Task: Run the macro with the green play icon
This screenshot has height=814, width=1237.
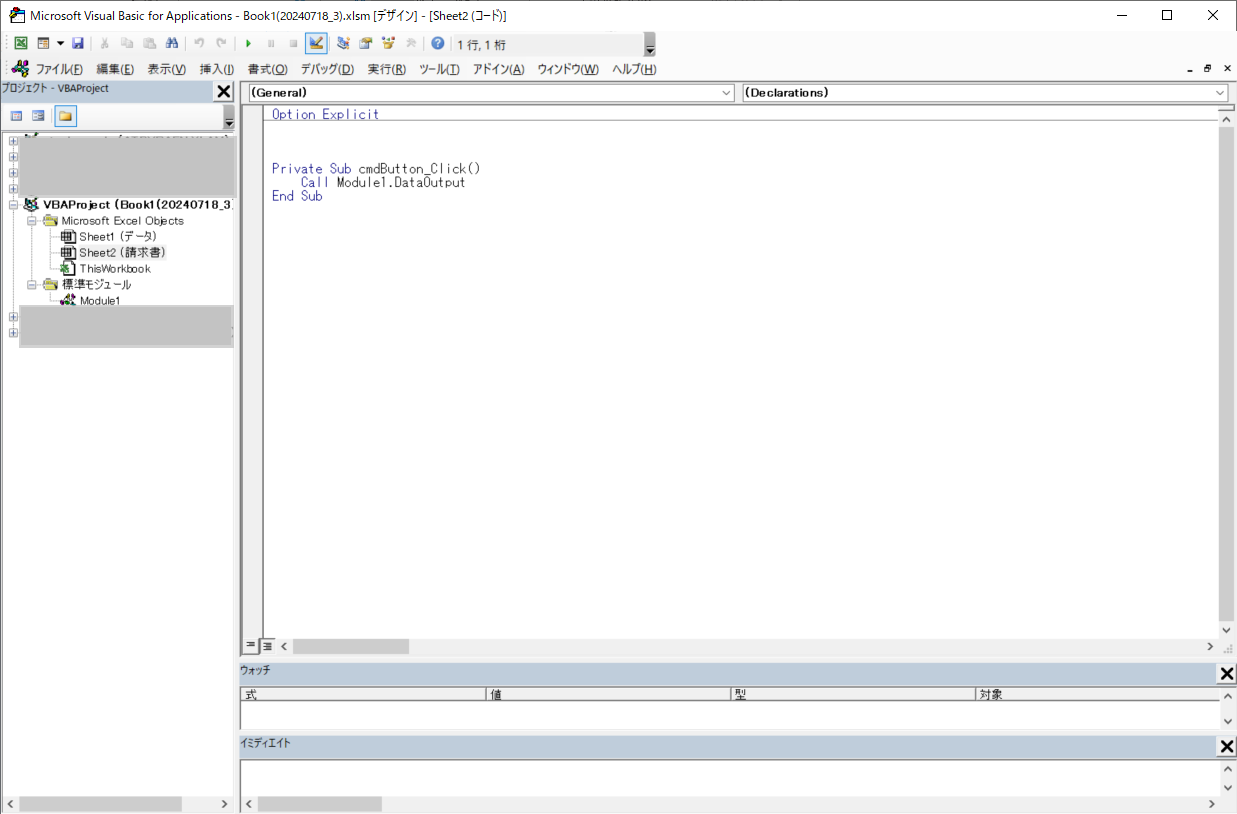Action: (x=248, y=44)
